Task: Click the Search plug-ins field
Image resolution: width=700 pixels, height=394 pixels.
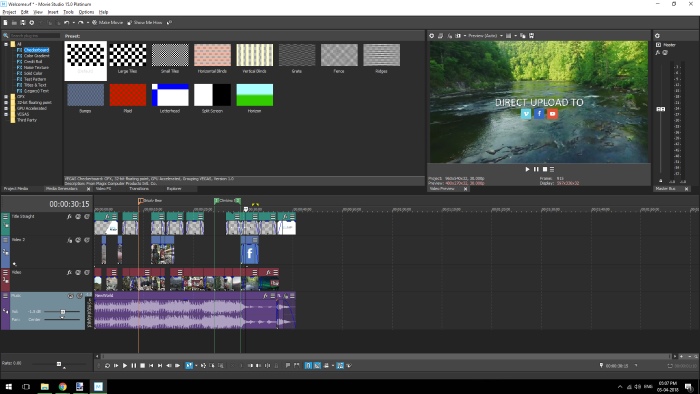Action: 35,35
